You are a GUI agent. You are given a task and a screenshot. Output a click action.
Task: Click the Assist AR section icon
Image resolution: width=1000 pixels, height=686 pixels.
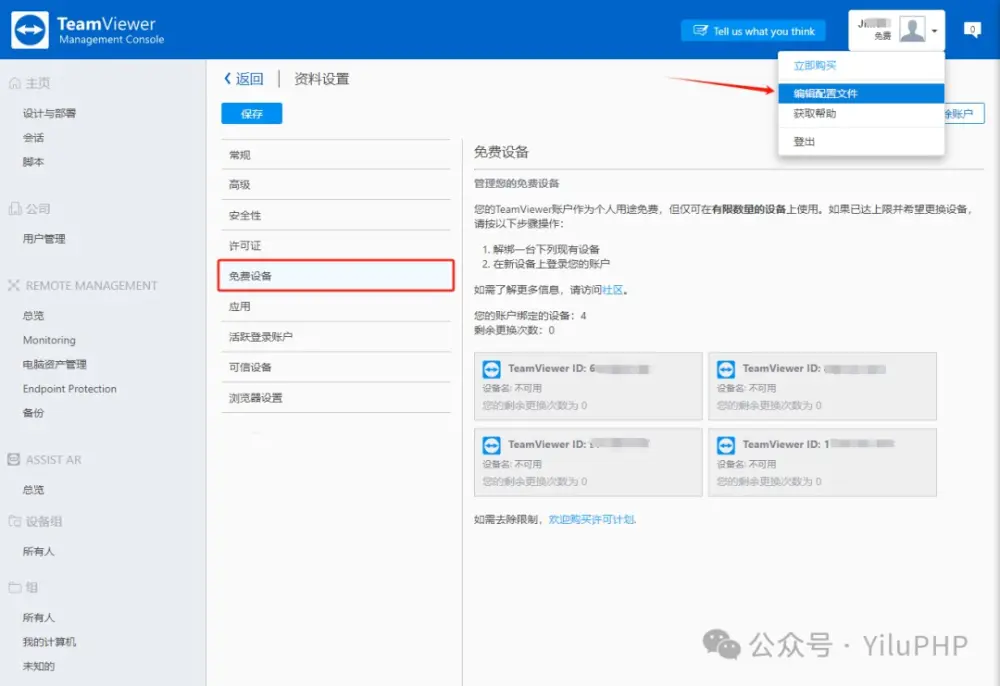point(13,459)
